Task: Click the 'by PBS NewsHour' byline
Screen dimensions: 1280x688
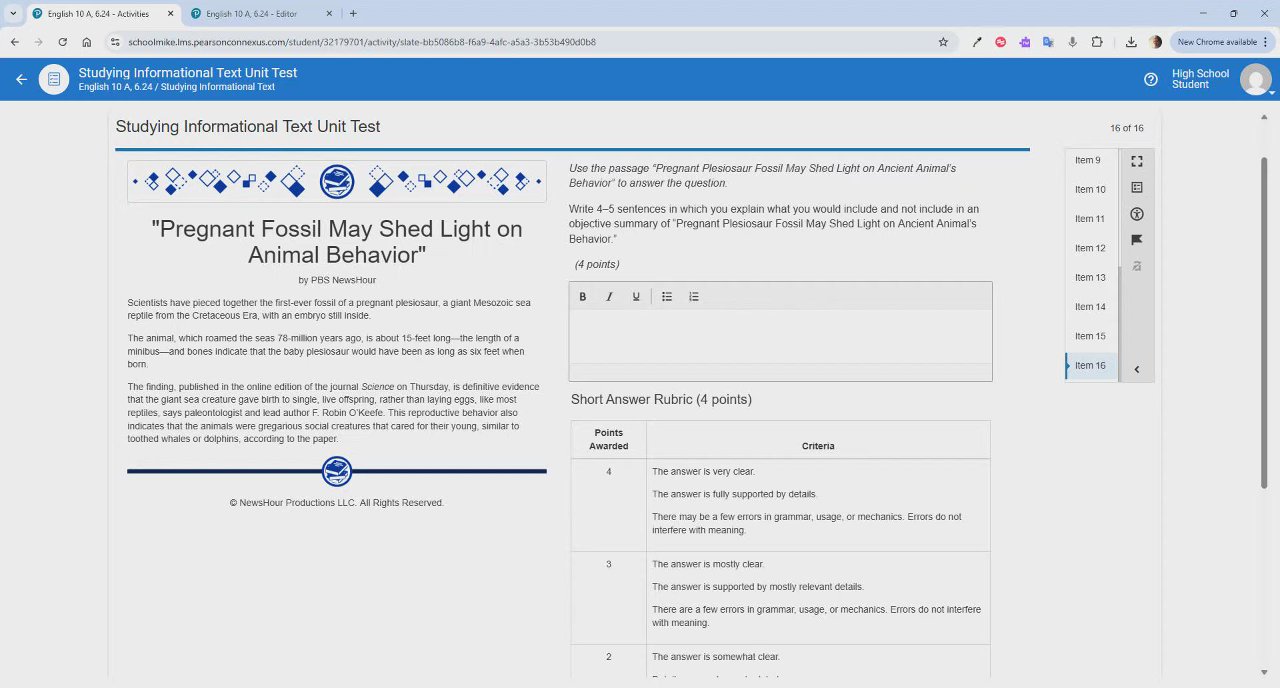Action: (337, 280)
